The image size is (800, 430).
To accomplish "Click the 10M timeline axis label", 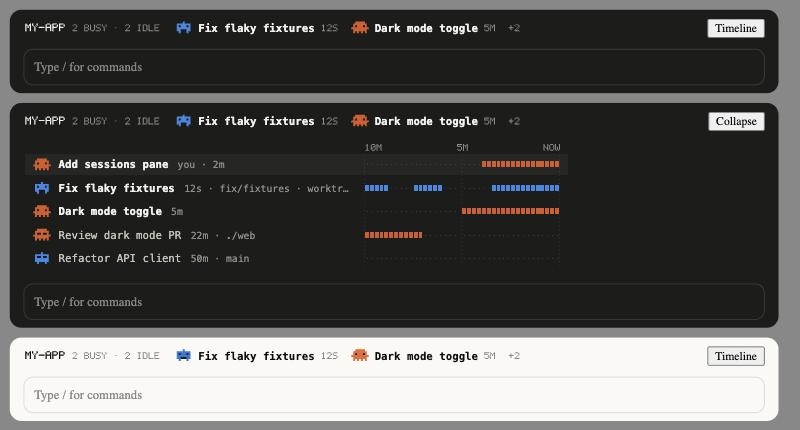I will tap(373, 147).
